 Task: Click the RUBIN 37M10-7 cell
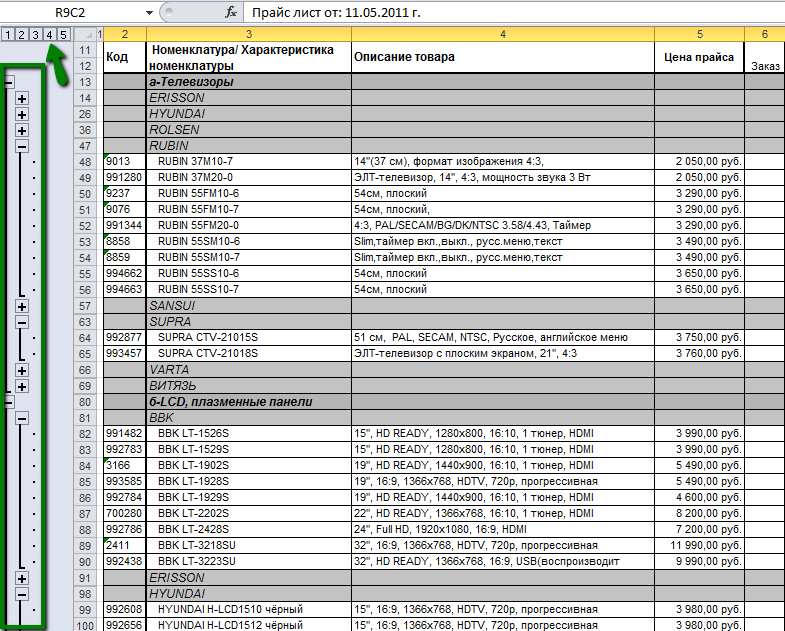(x=249, y=161)
